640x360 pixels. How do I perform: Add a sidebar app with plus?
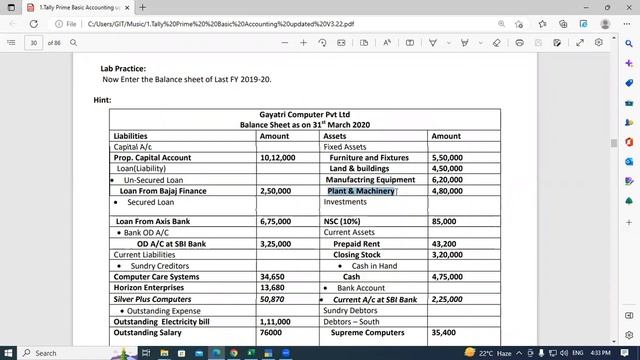pos(629,222)
